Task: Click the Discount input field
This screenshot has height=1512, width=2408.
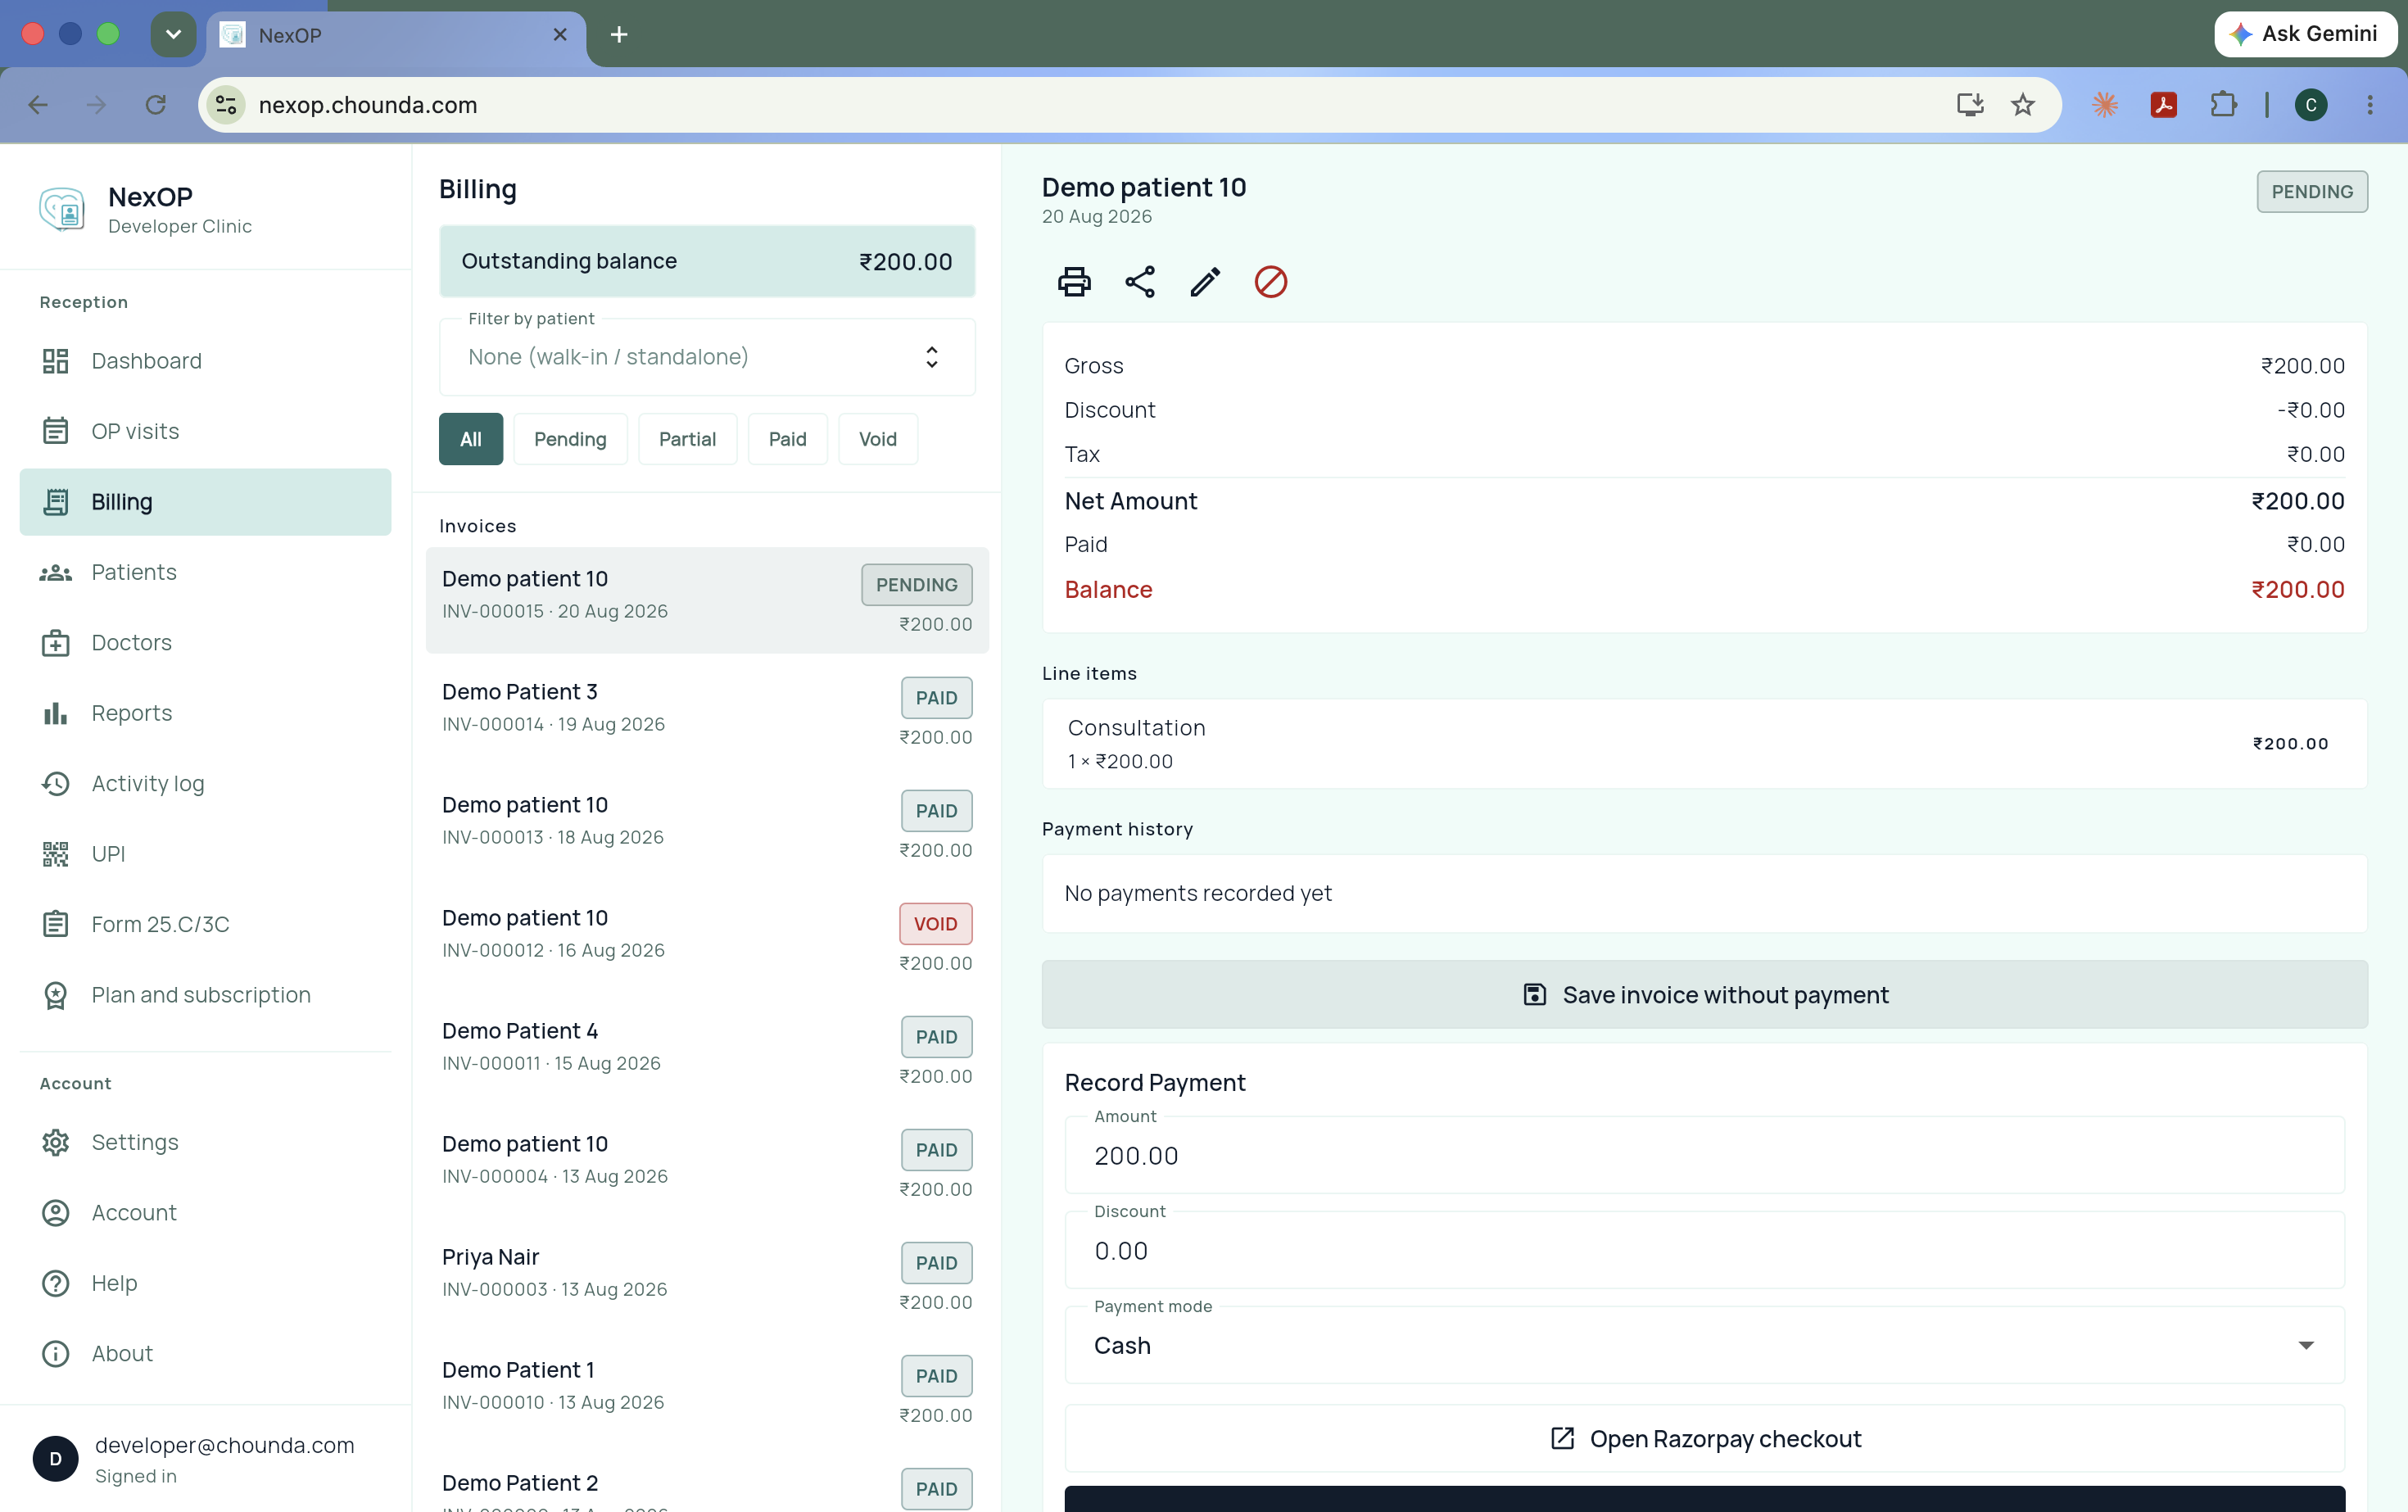Action: pyautogui.click(x=1704, y=1251)
